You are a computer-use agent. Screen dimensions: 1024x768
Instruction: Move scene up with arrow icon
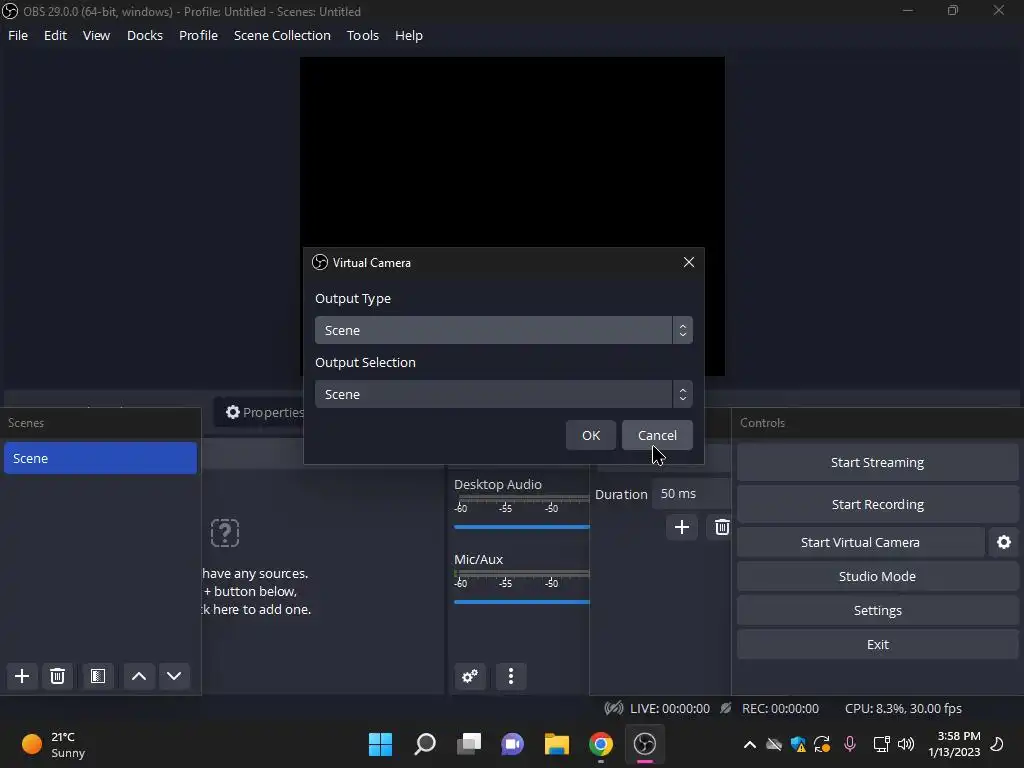coord(138,676)
